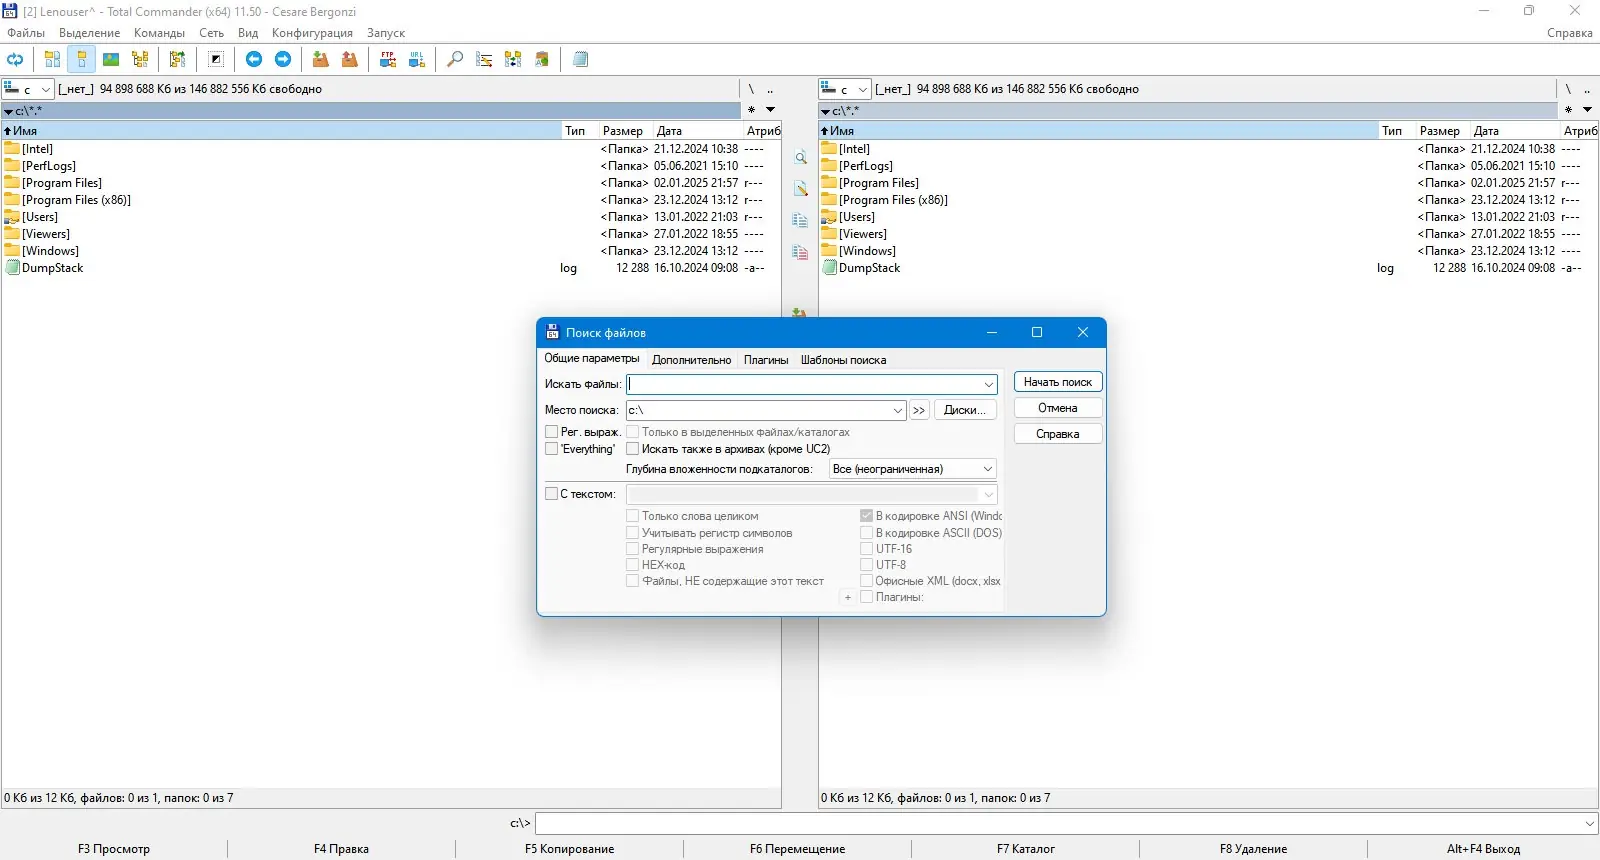The height and width of the screenshot is (860, 1600).
Task: Click the 'F7 Каталог' button
Action: coord(1025,849)
